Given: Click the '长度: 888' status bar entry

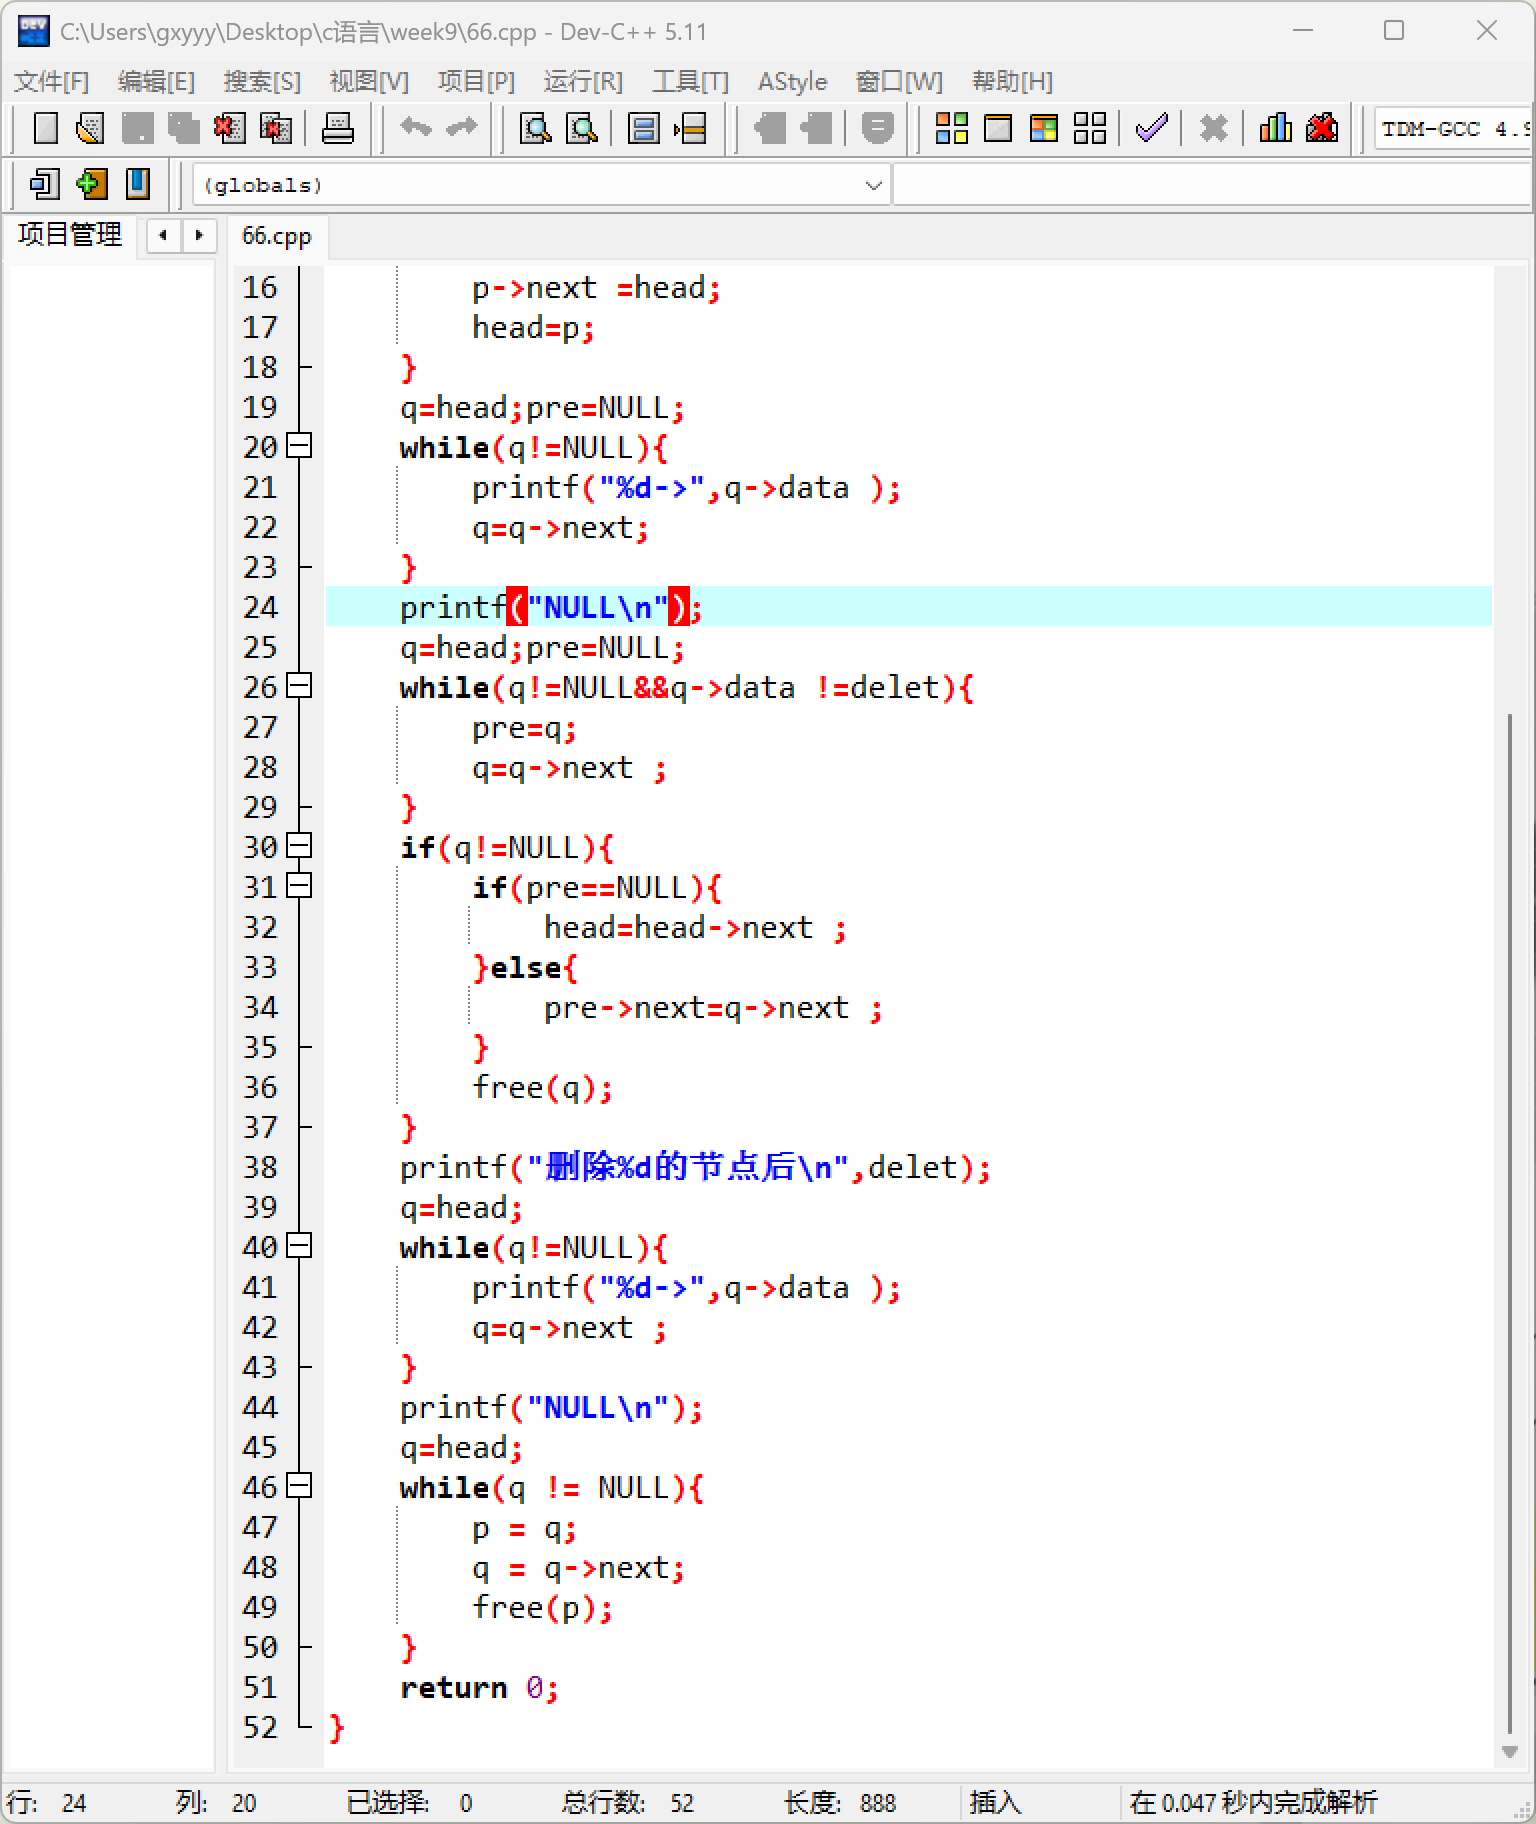Looking at the screenshot, I should (x=840, y=1803).
